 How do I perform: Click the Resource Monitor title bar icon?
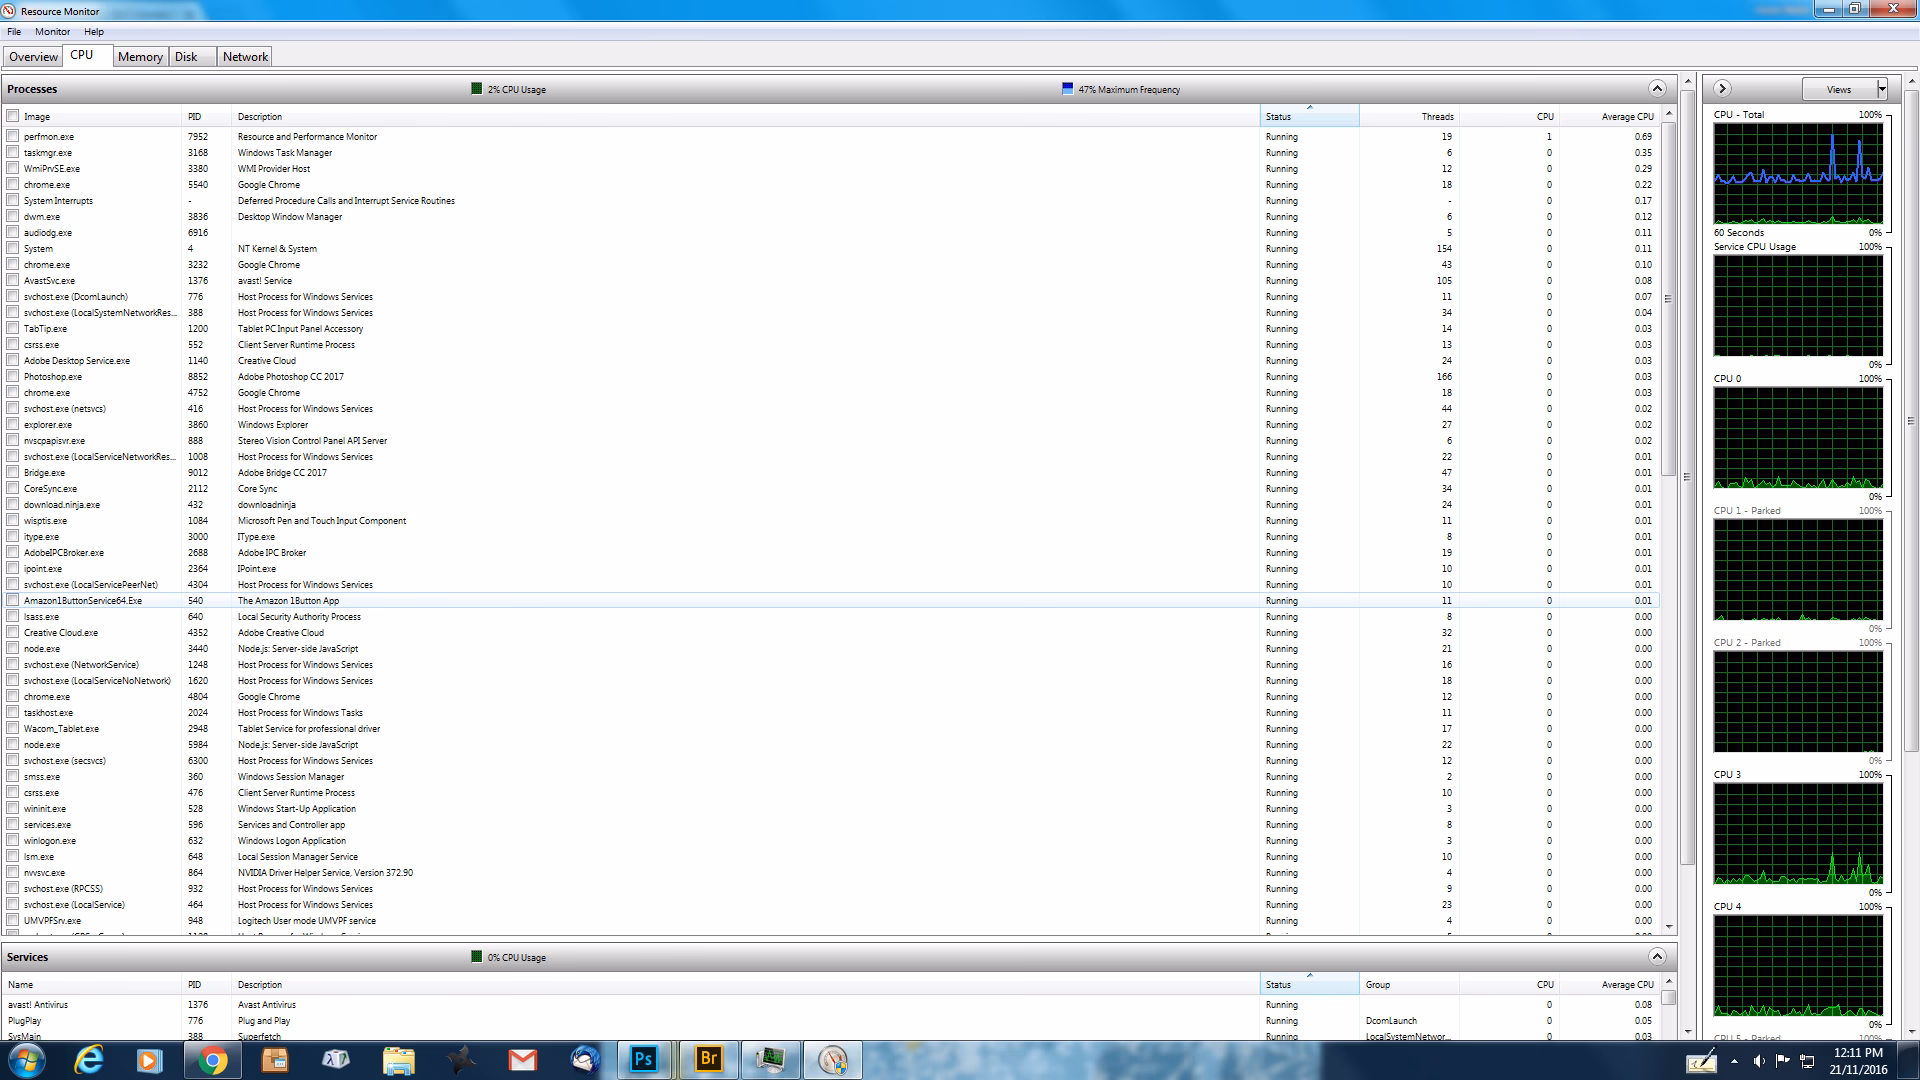10,11
